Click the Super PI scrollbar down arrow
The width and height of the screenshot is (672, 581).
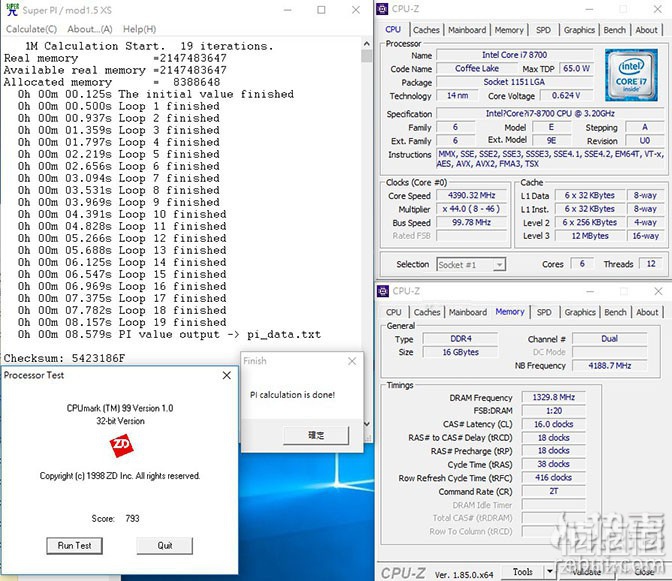click(366, 423)
